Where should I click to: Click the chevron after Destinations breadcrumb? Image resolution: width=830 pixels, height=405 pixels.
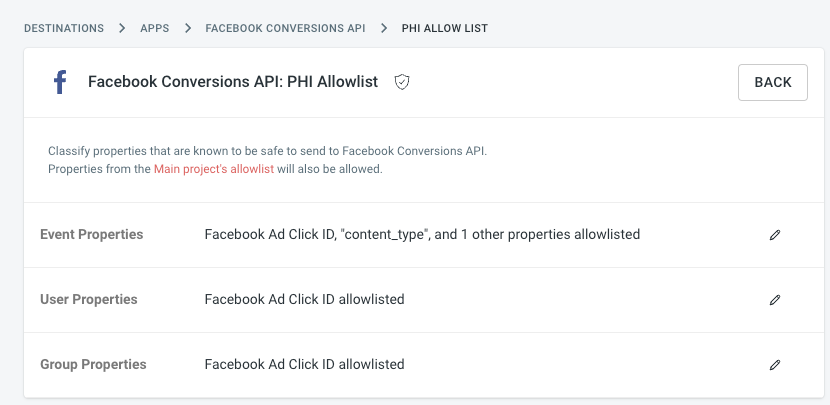pyautogui.click(x=122, y=28)
